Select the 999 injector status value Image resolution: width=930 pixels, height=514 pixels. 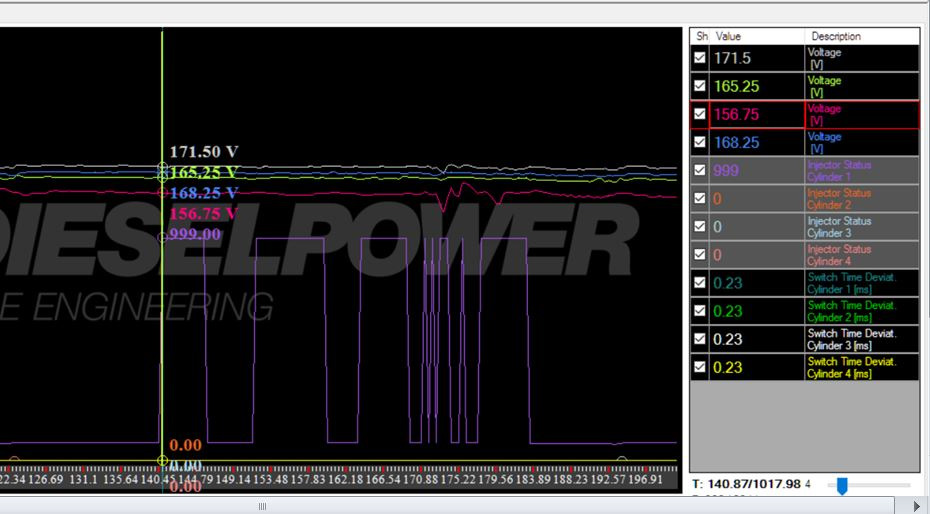pyautogui.click(x=757, y=170)
